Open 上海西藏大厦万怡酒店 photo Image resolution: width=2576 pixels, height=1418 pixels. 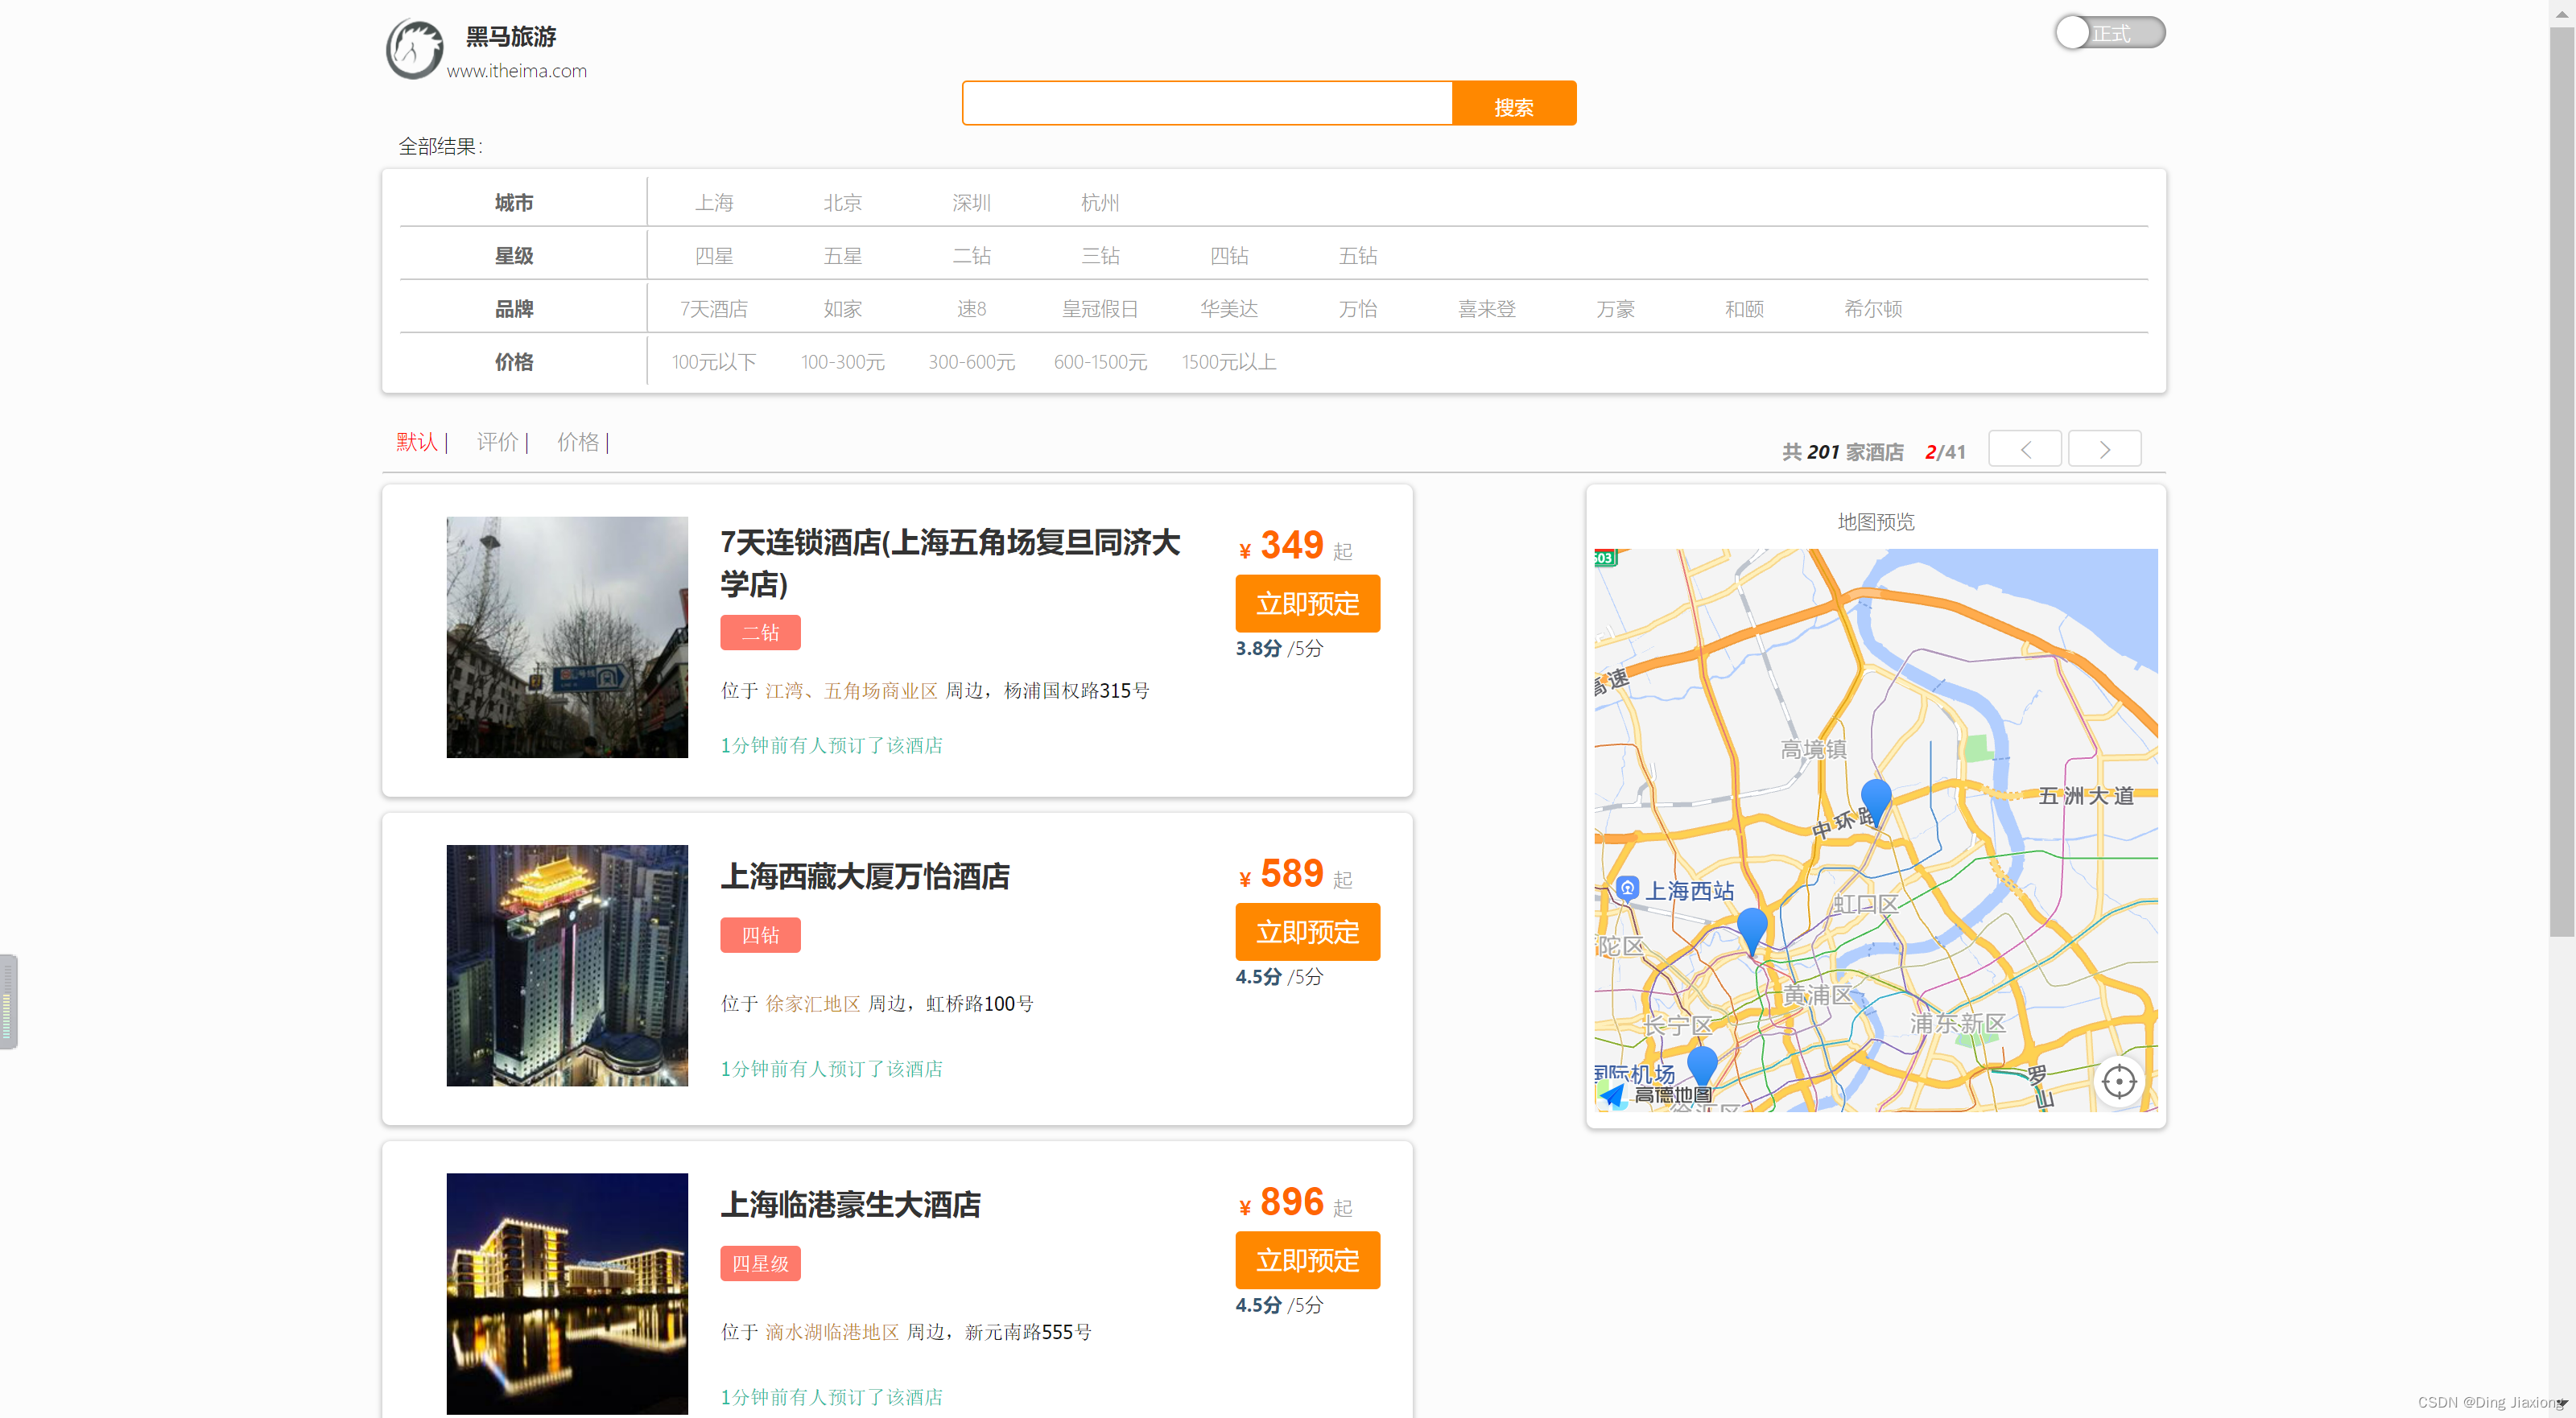click(567, 965)
